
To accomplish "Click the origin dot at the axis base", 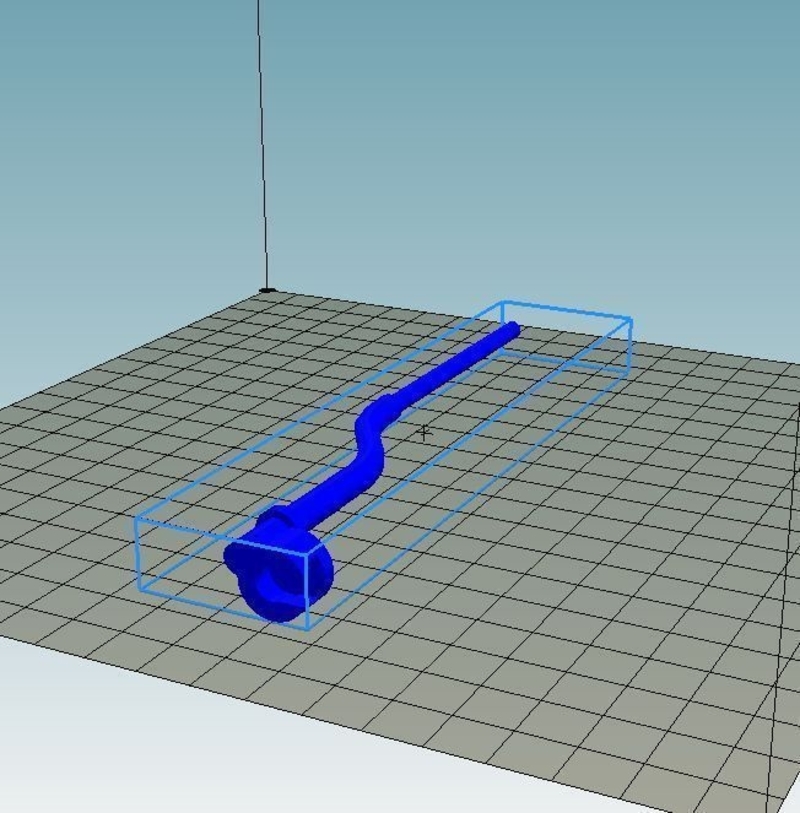I will [x=267, y=291].
